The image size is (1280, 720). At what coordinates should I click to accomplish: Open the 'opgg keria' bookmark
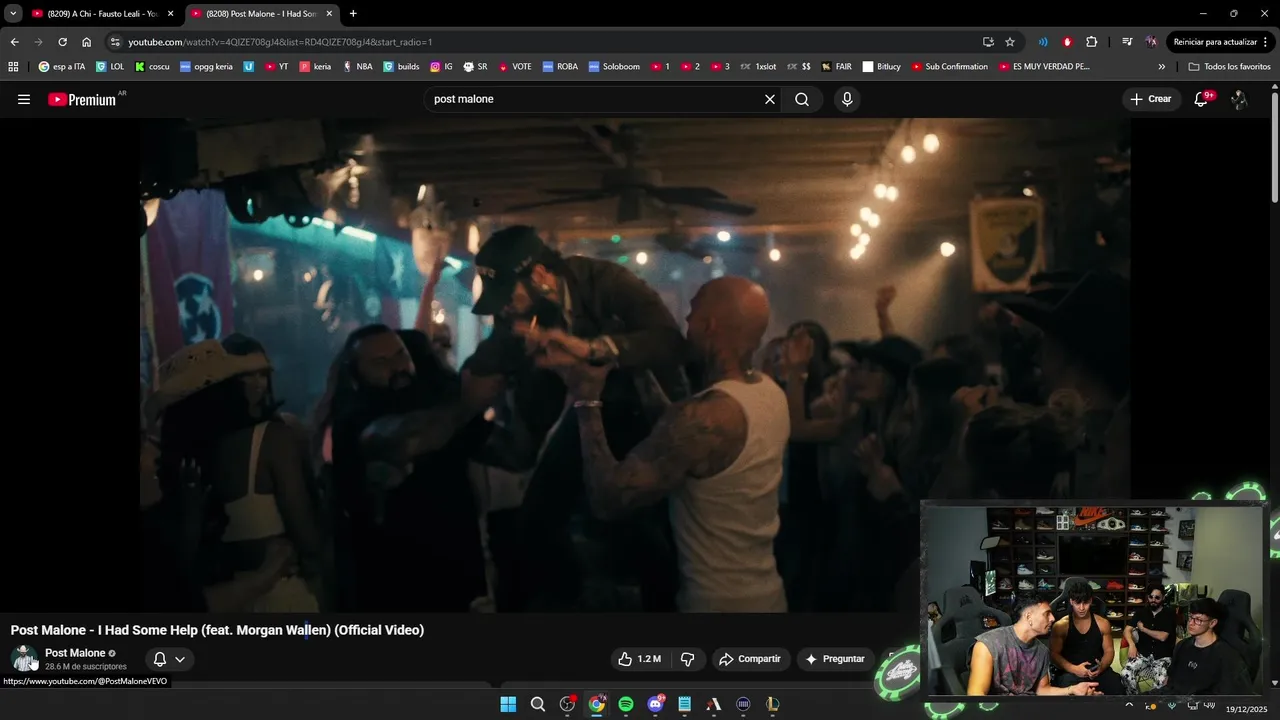207,67
